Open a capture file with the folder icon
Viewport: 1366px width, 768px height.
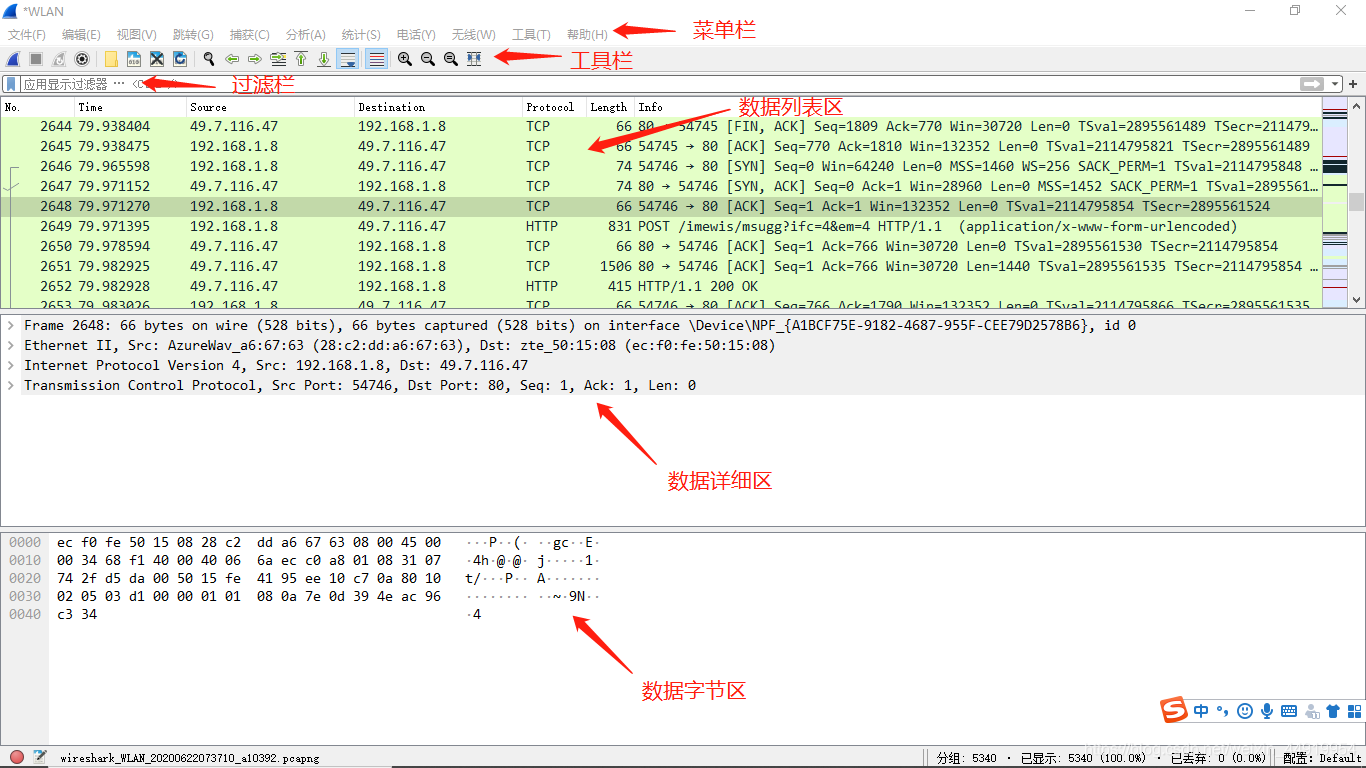[111, 59]
